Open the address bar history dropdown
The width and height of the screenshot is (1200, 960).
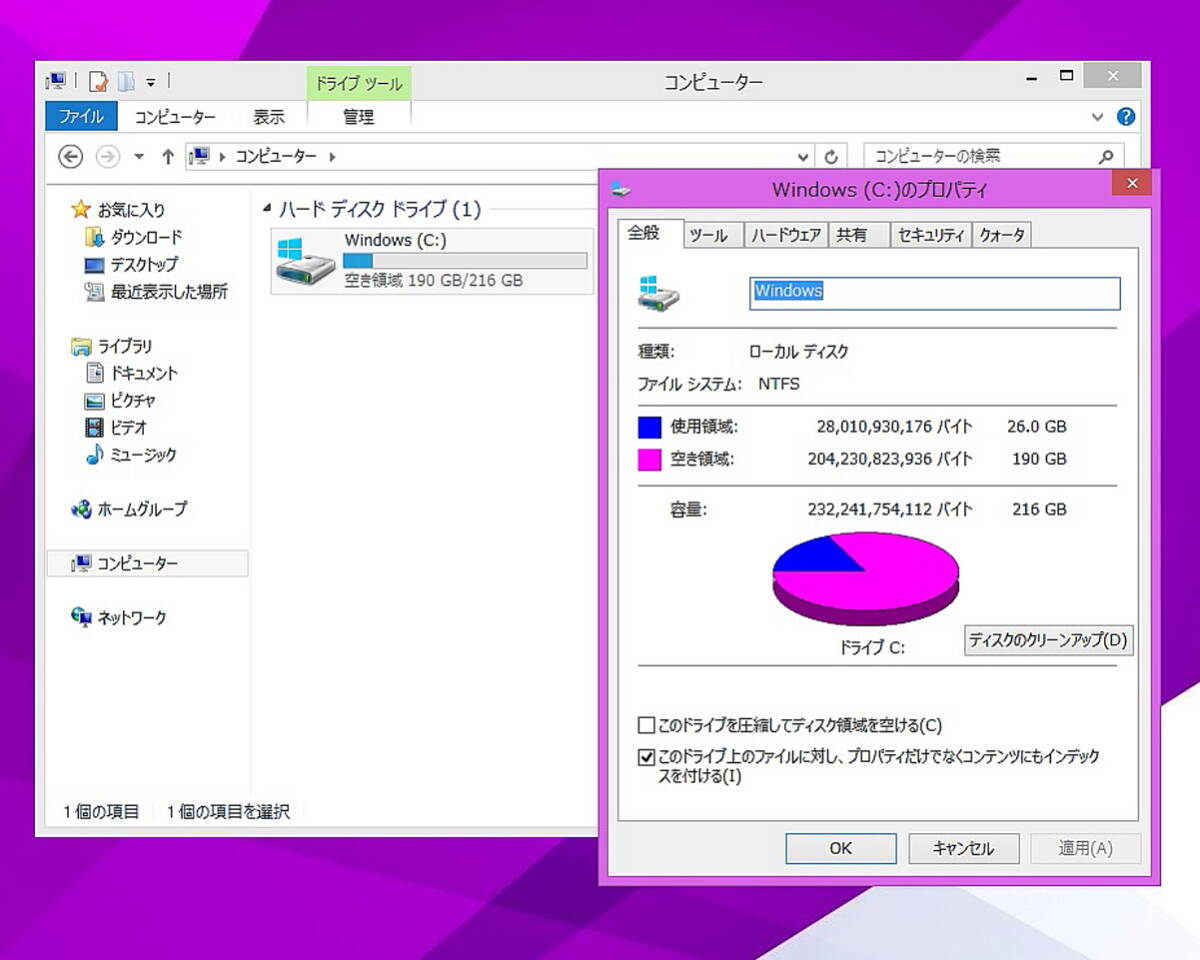(803, 157)
